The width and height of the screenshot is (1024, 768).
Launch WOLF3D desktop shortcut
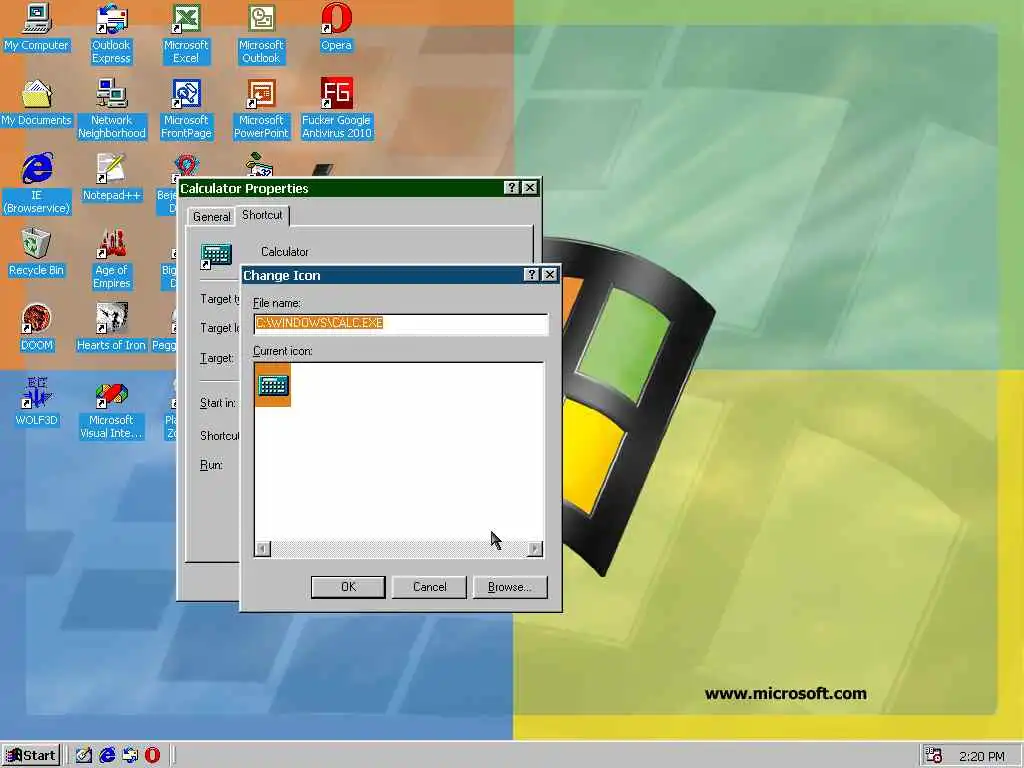(x=37, y=402)
